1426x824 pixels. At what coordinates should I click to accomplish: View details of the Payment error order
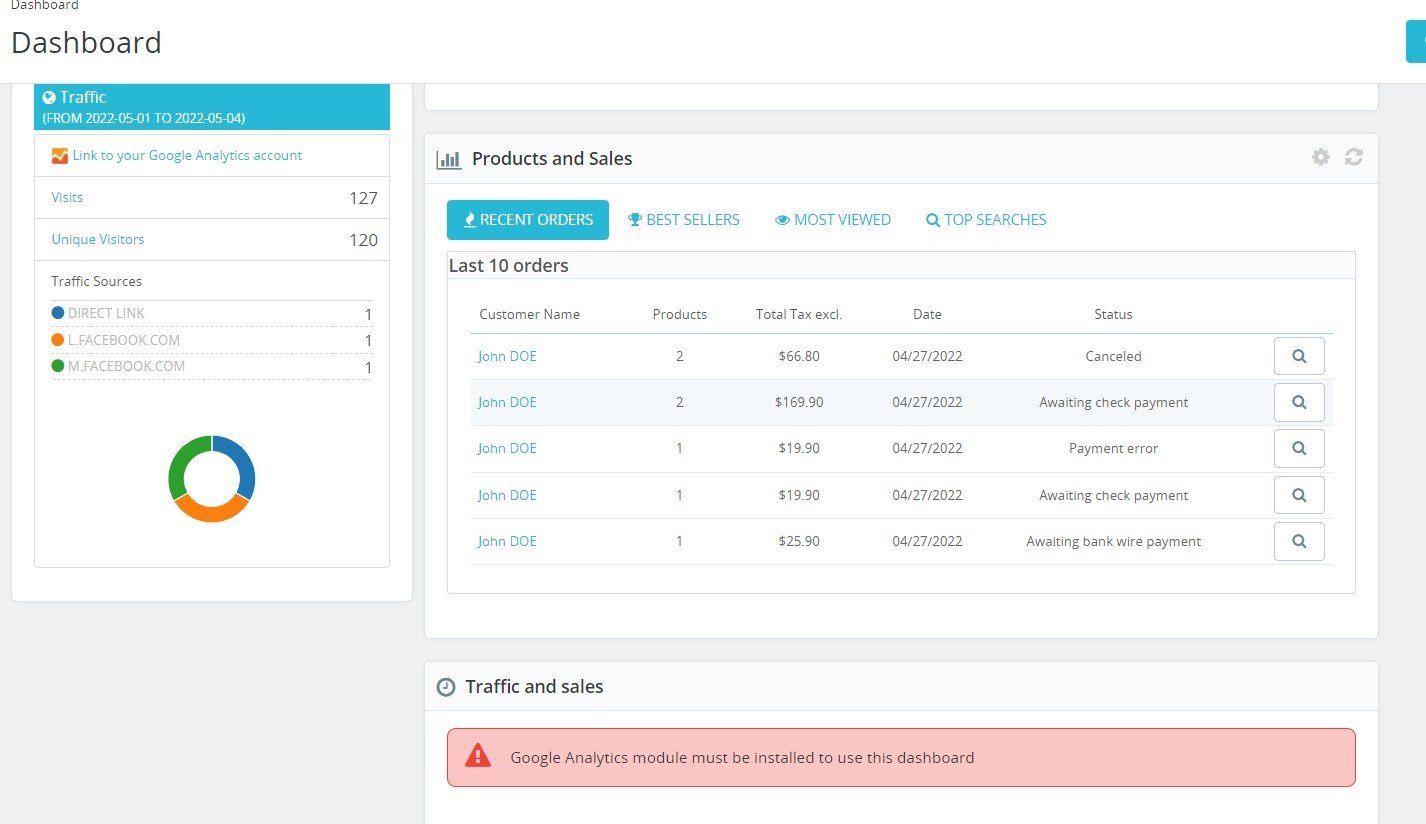pyautogui.click(x=1299, y=448)
